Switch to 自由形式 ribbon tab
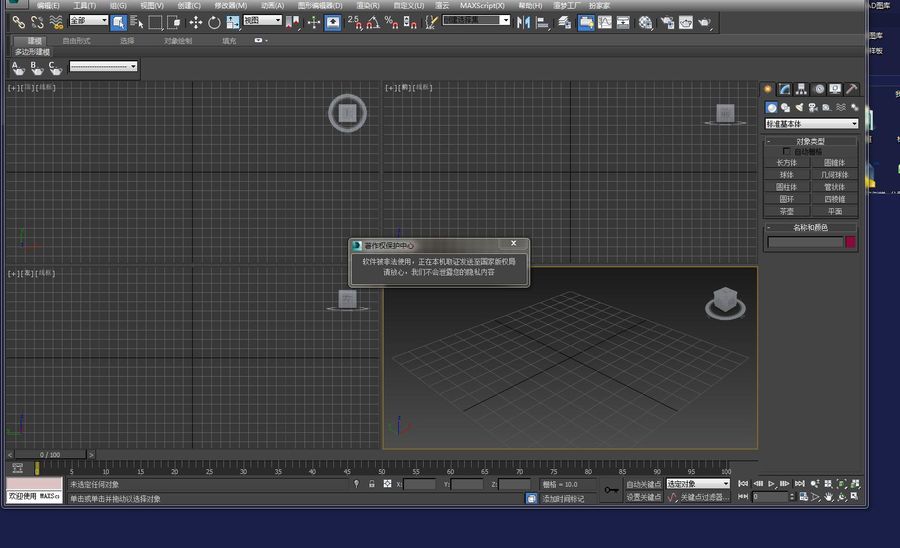The height and width of the screenshot is (548, 900). [x=76, y=41]
